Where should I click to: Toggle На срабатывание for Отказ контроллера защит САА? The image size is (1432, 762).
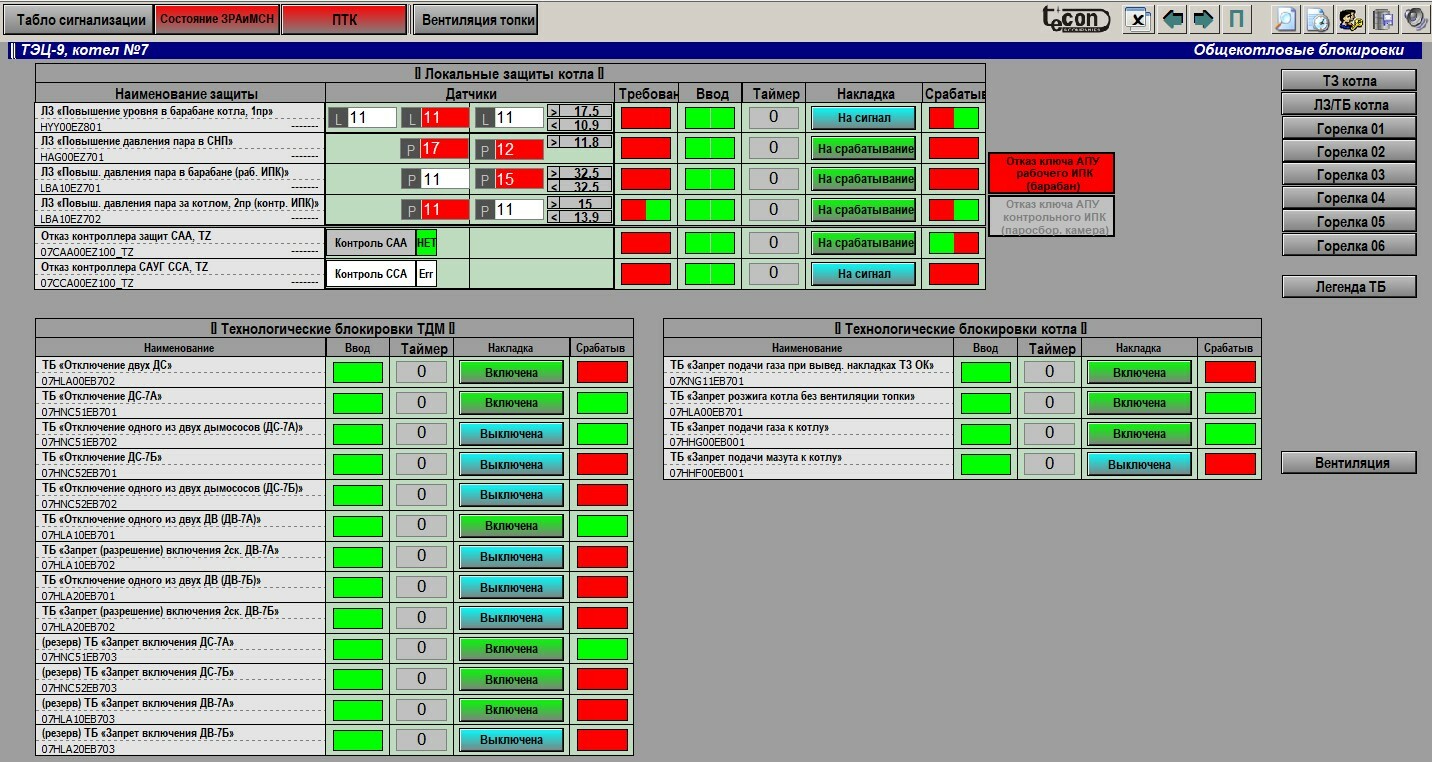click(863, 243)
